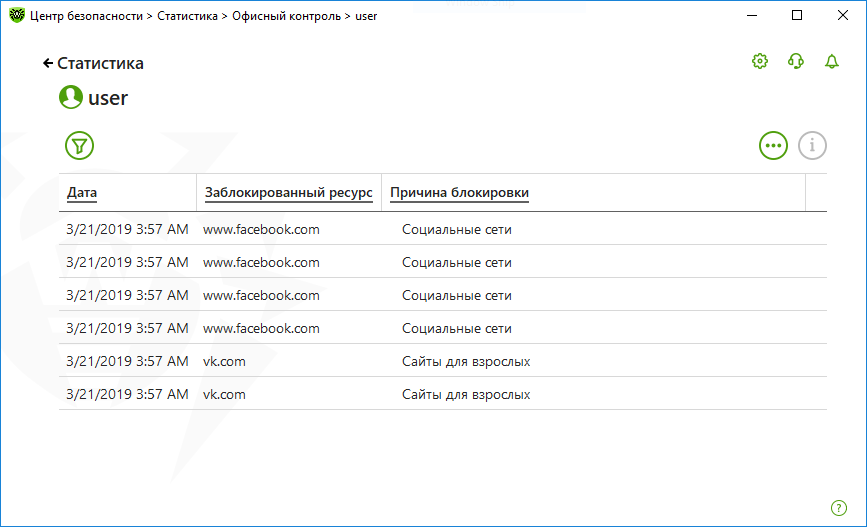The image size is (867, 527).
Task: Select third row's Социальные сети reason
Action: point(457,295)
